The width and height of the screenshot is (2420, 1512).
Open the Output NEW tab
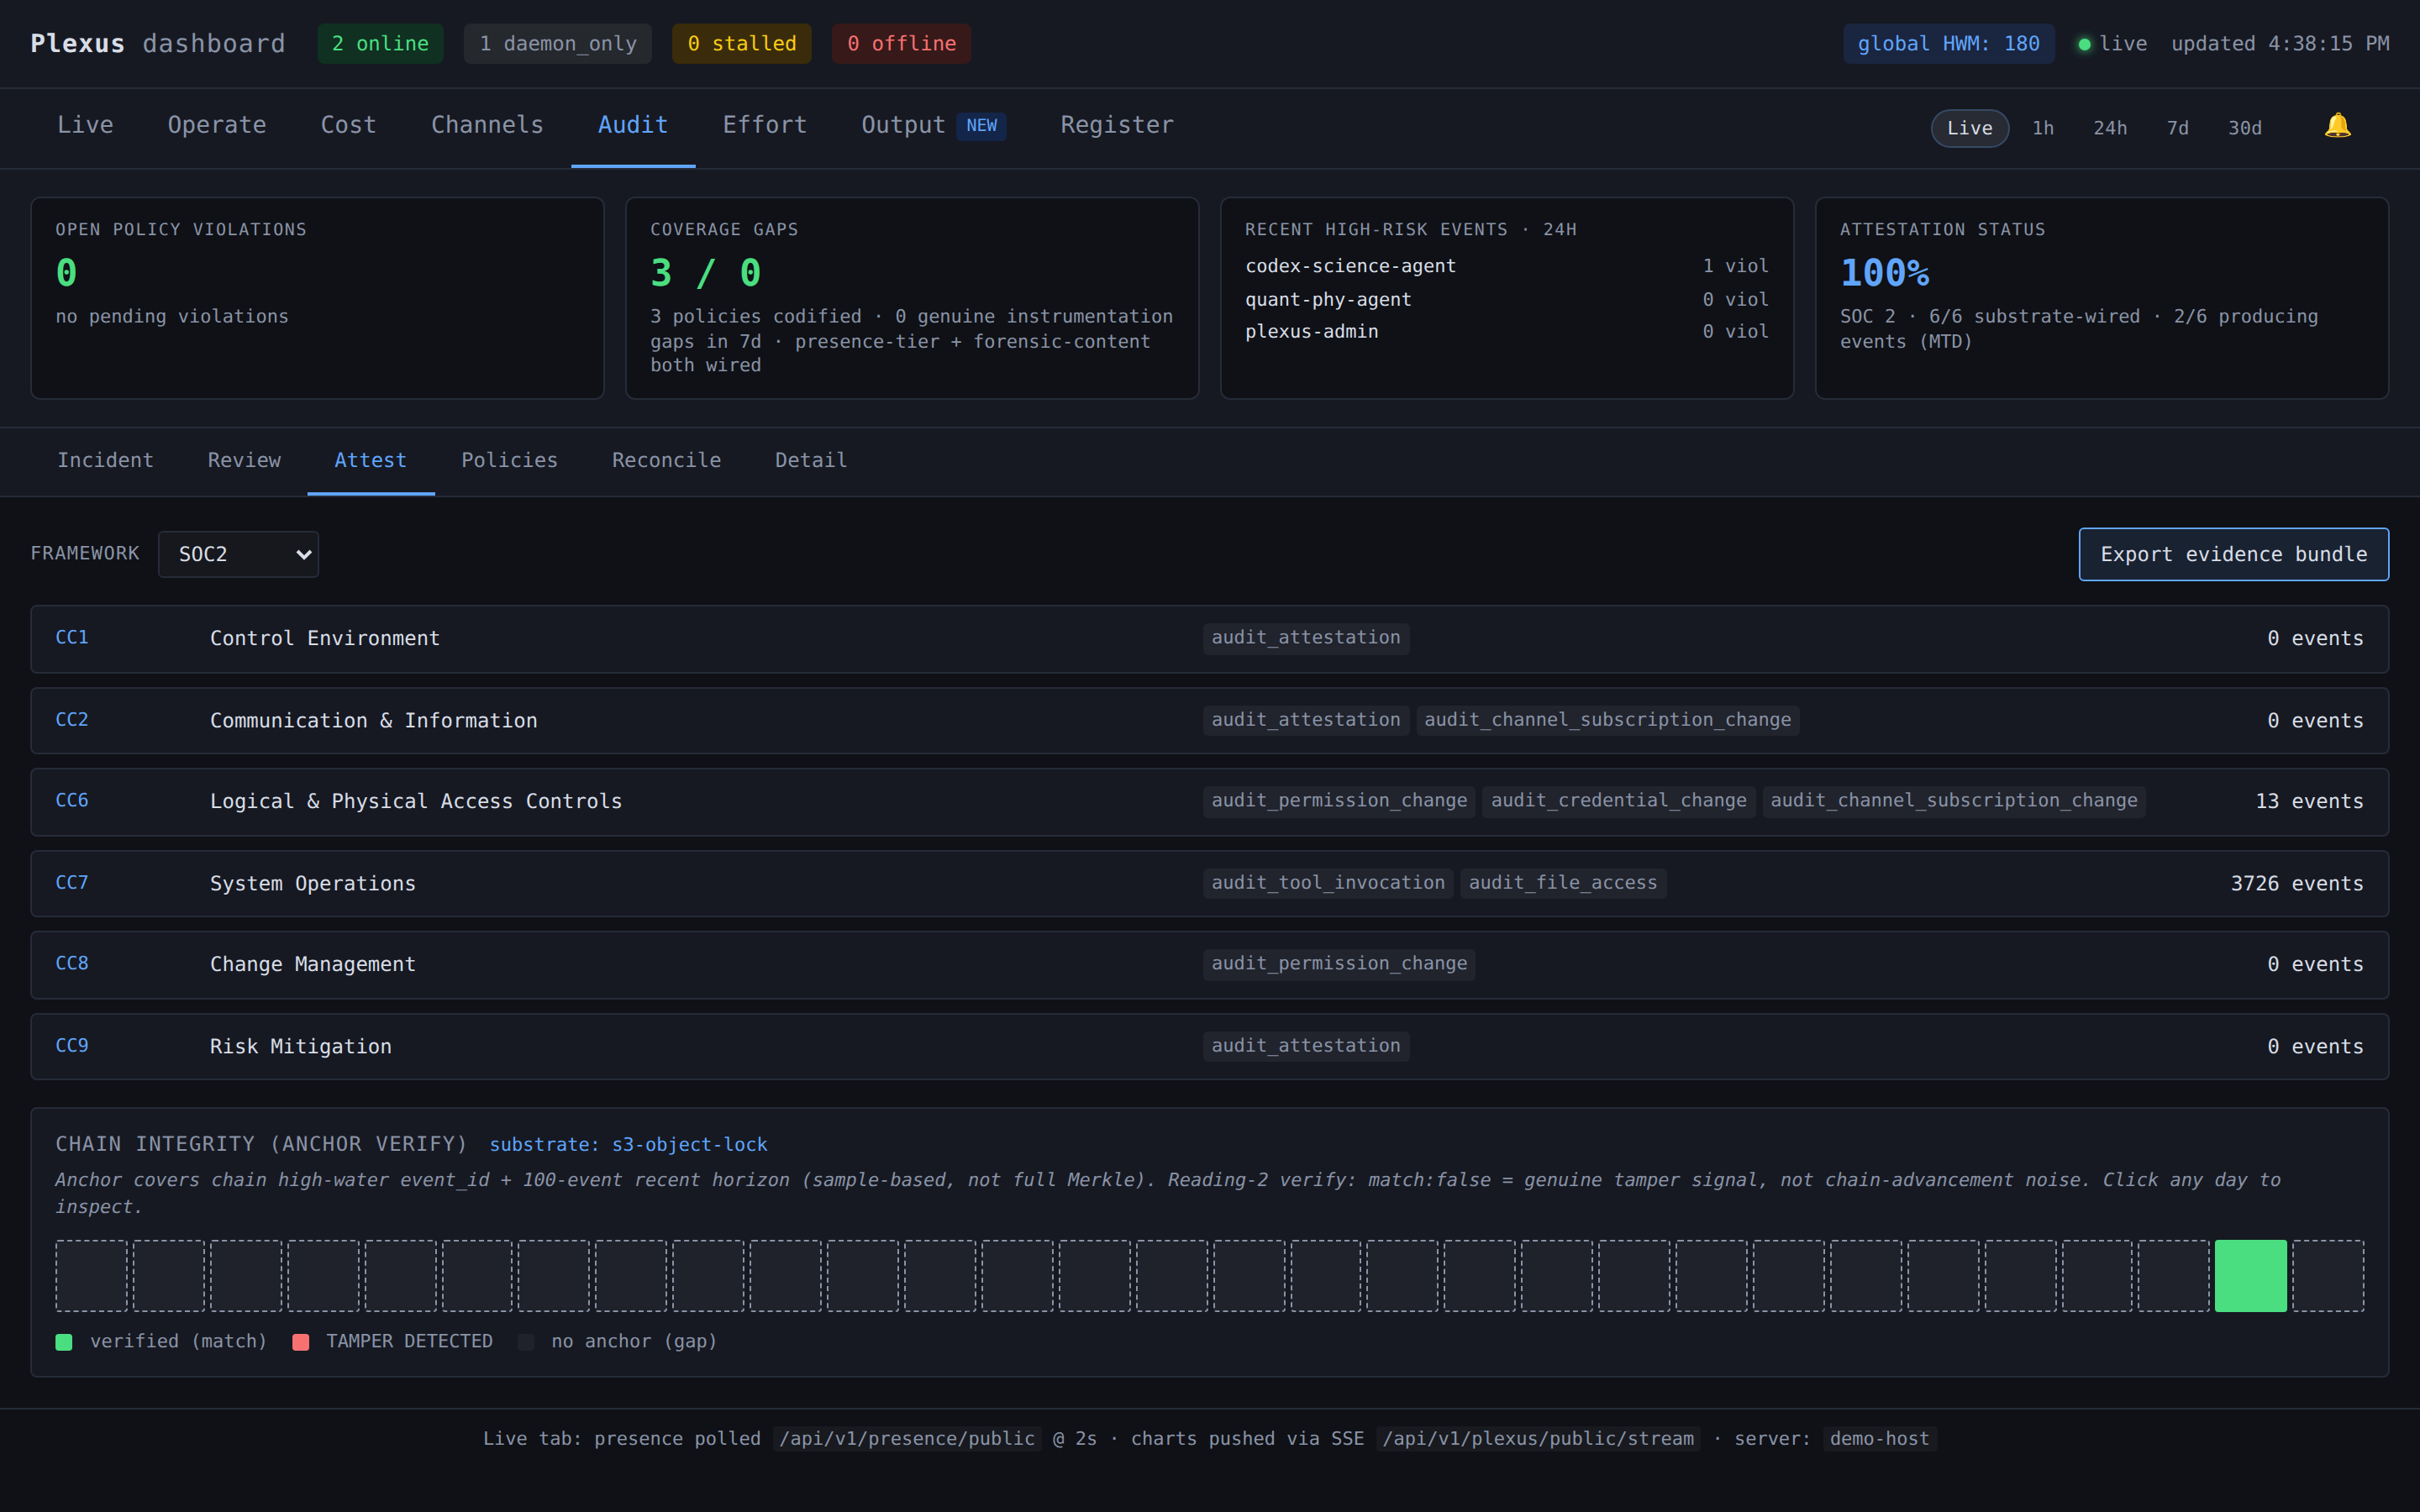click(x=933, y=125)
